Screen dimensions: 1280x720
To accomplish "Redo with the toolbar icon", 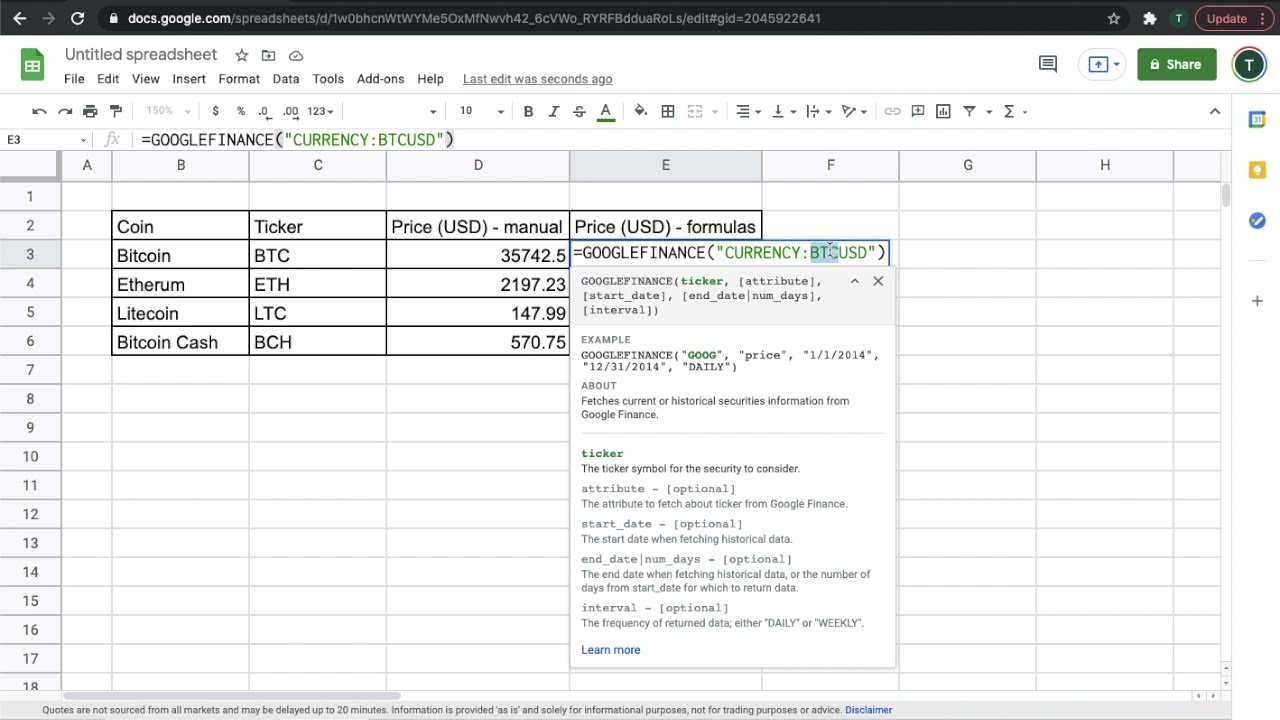I will click(65, 111).
